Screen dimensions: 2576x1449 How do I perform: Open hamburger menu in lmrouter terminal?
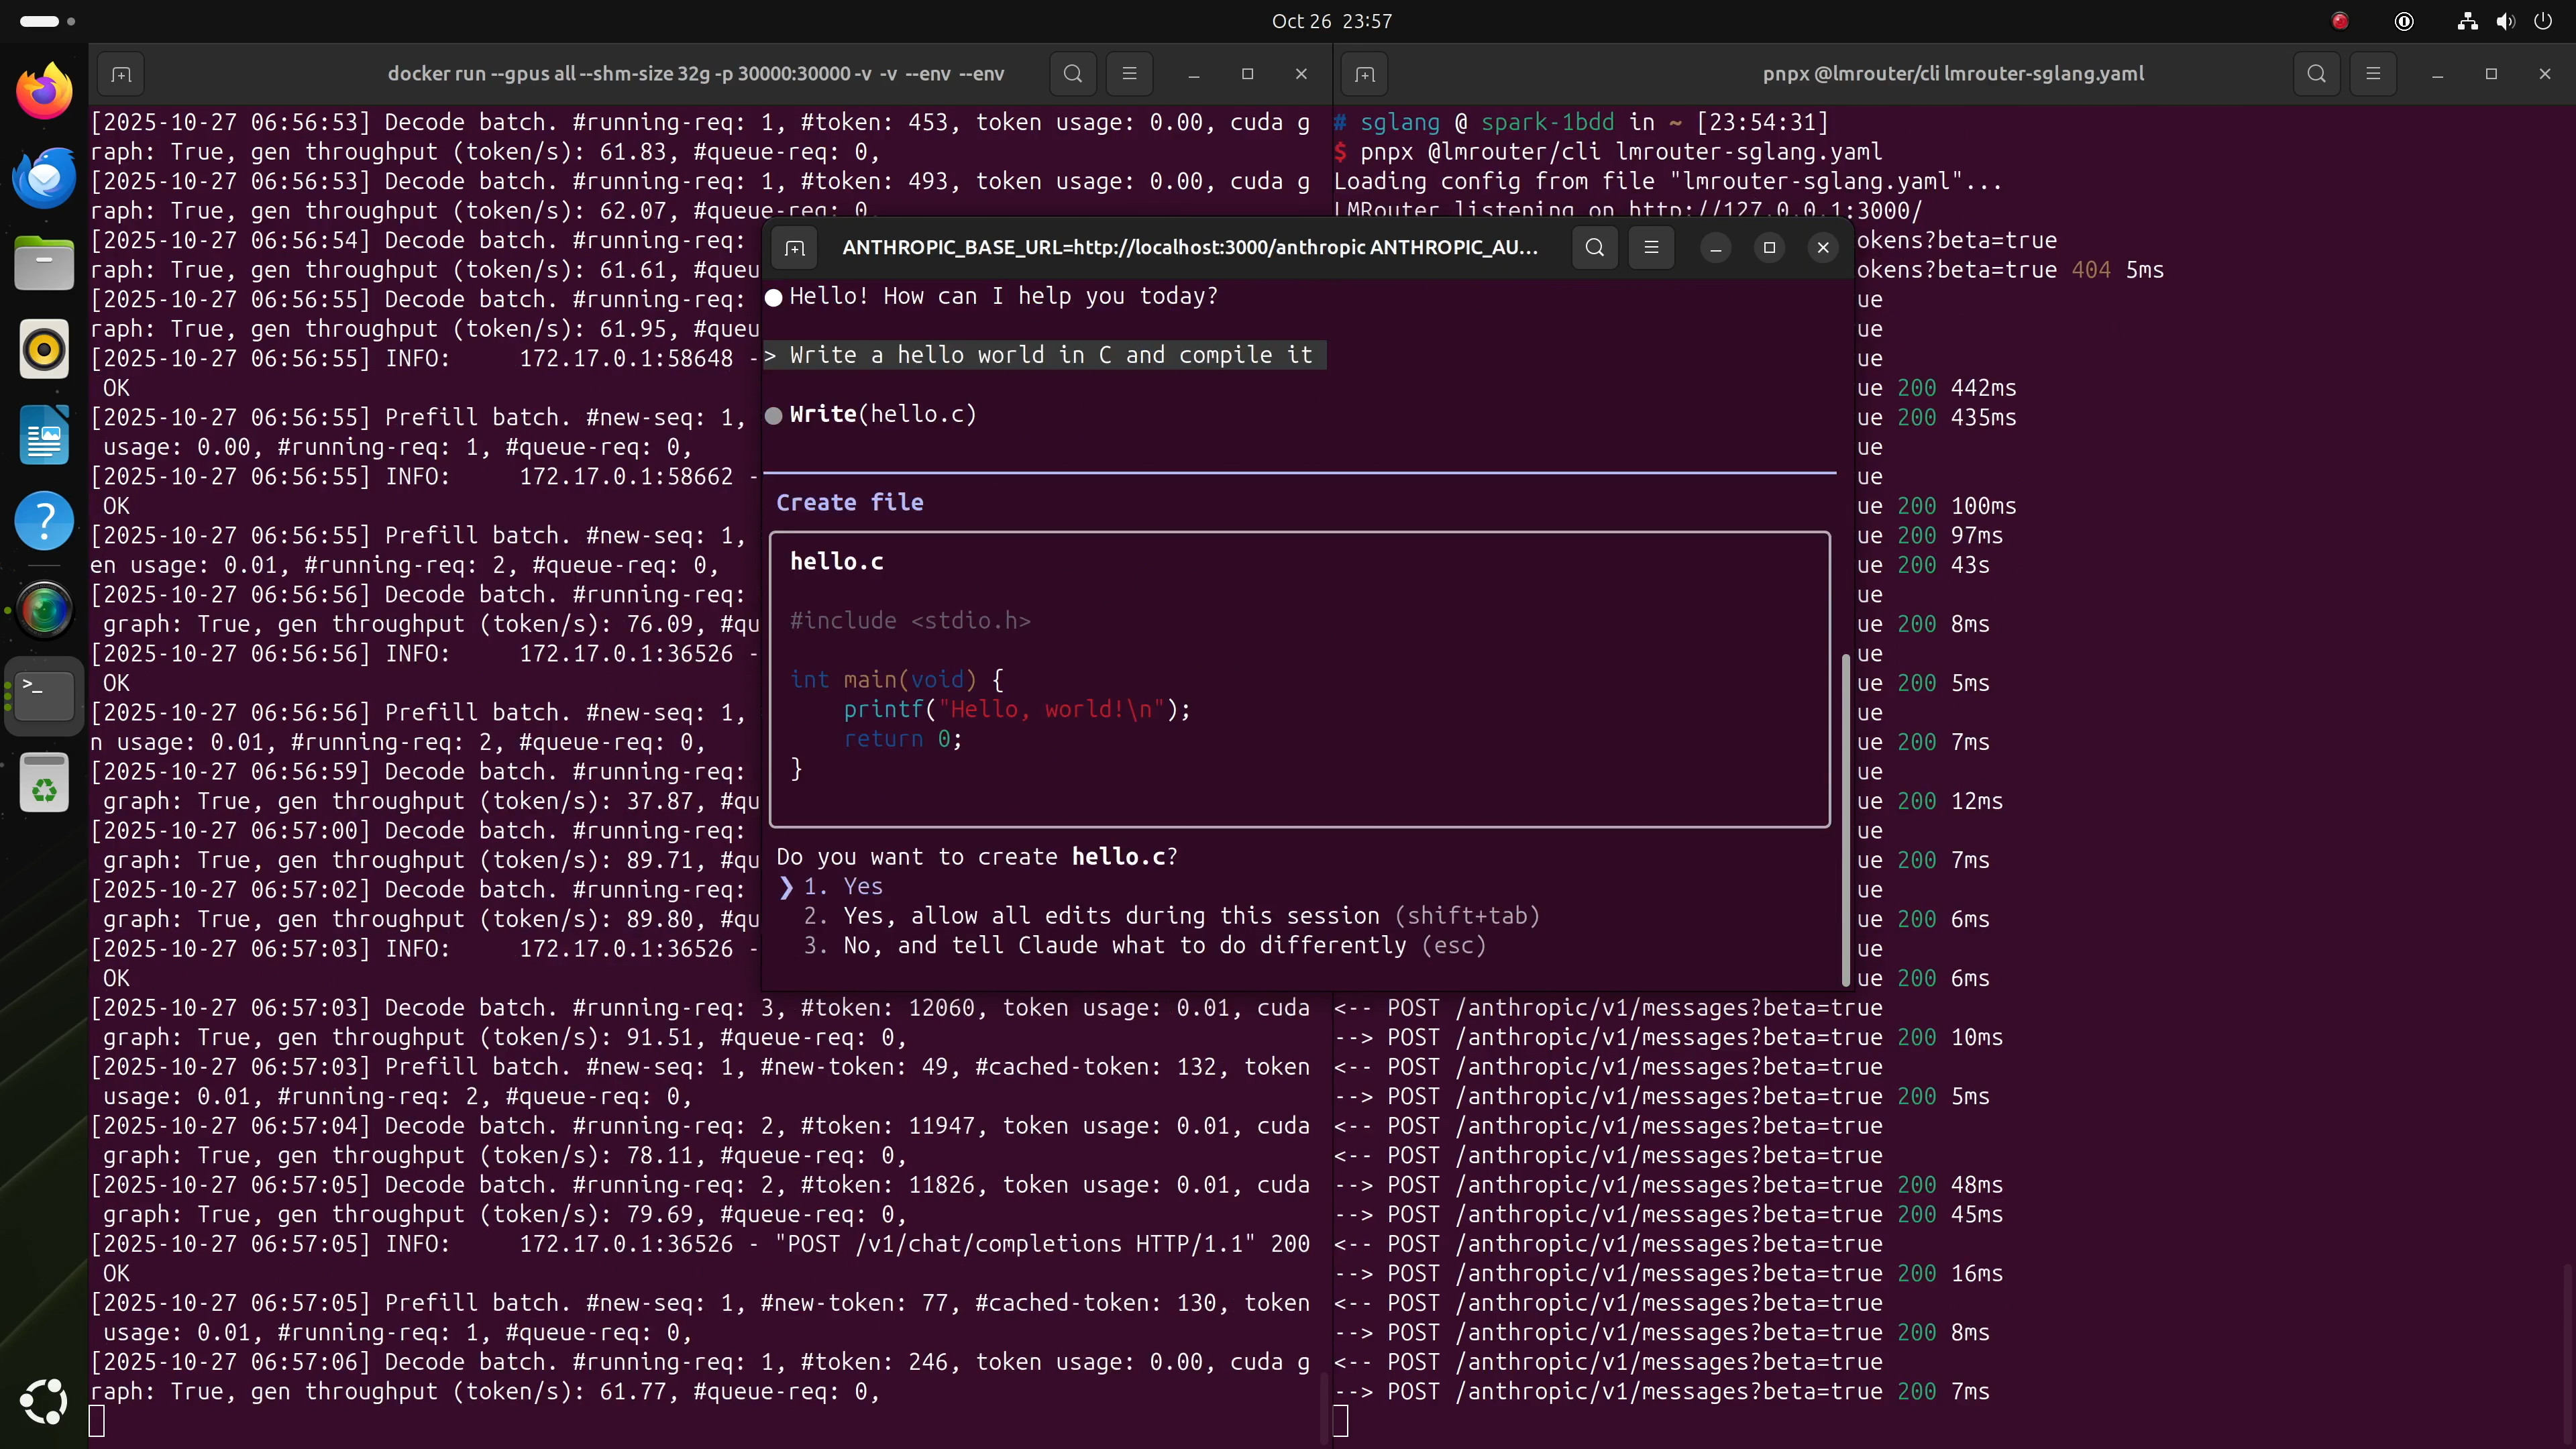click(2373, 74)
